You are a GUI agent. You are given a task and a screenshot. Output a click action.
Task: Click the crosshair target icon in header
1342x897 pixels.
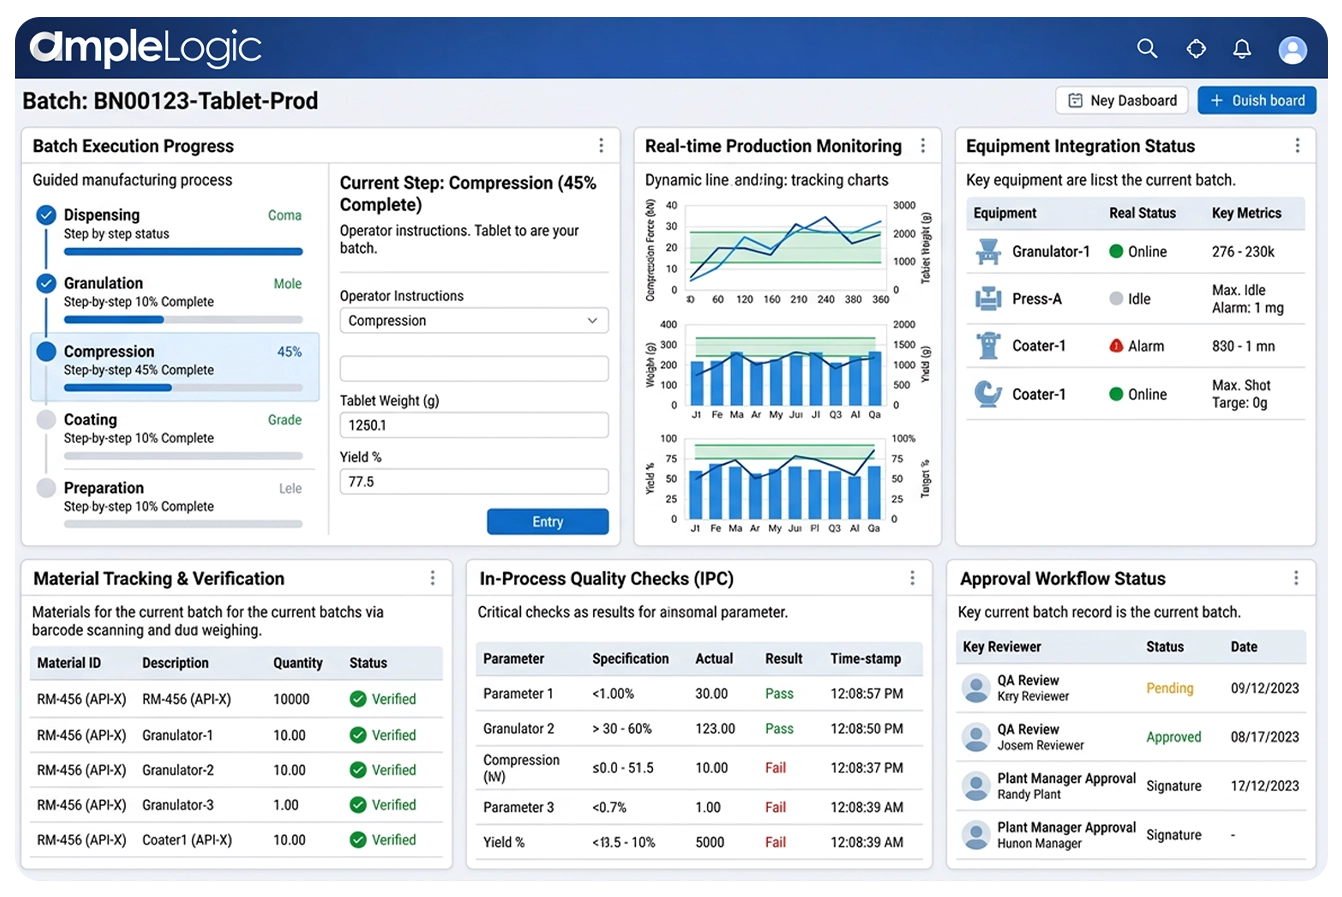(x=1196, y=48)
